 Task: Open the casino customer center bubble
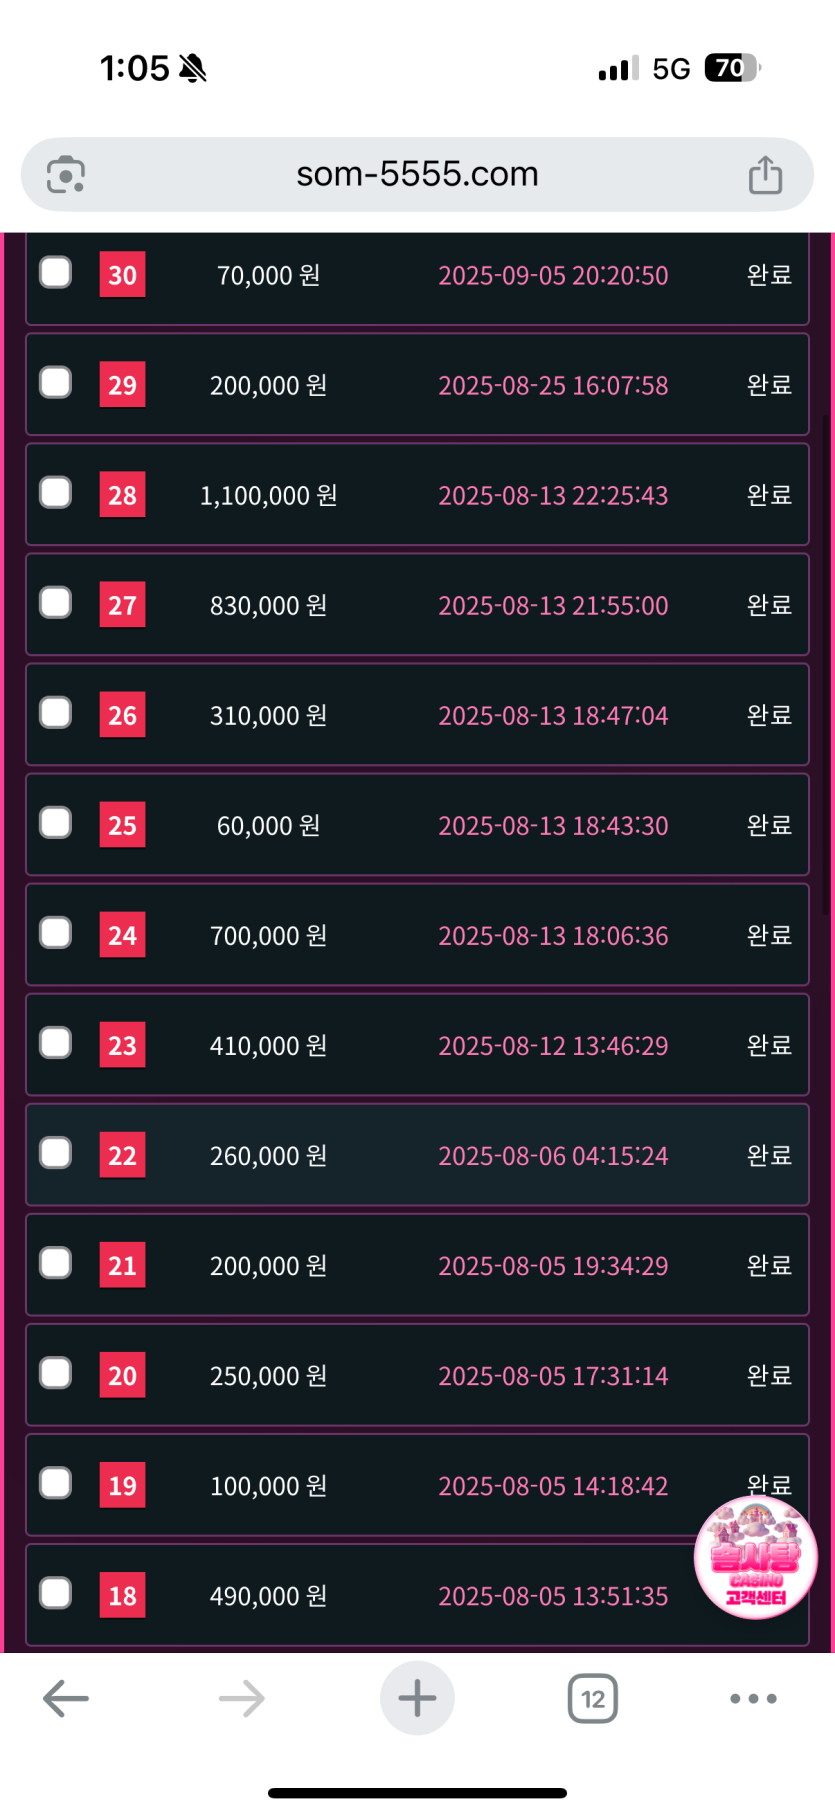tap(756, 1558)
